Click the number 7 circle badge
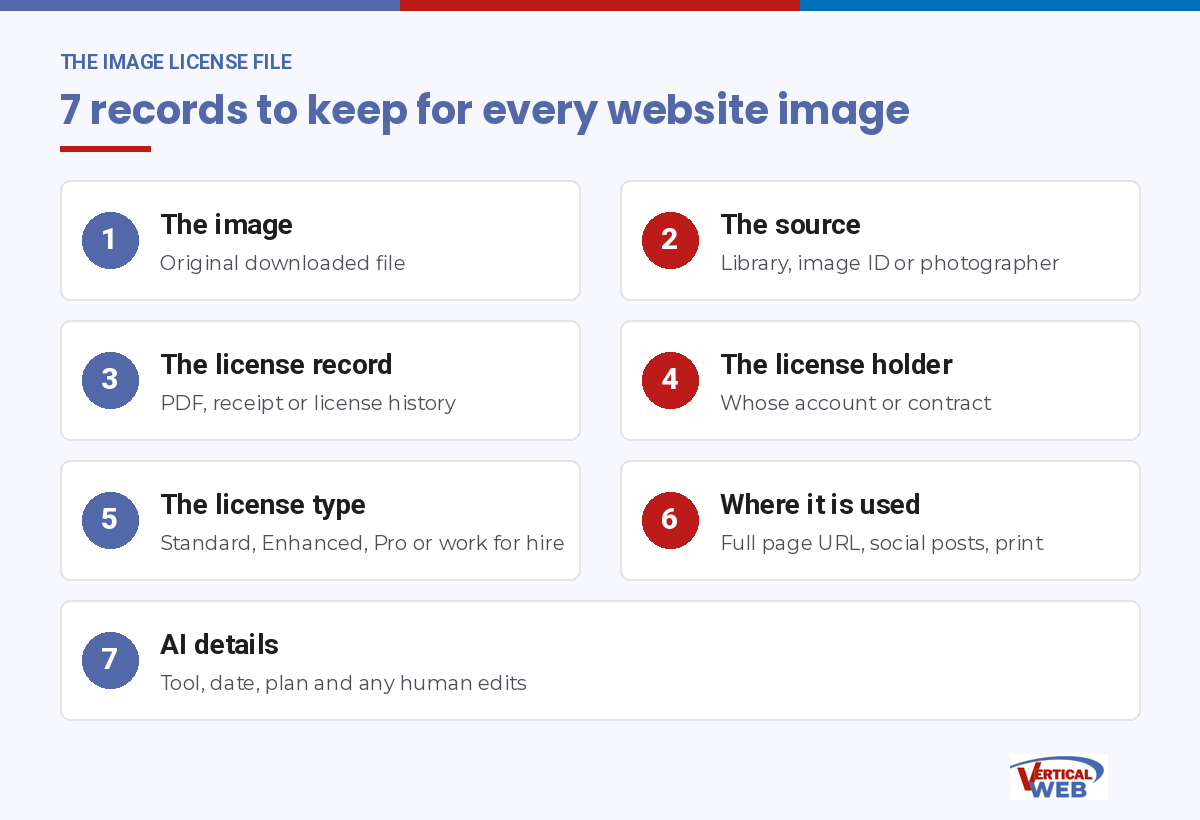The width and height of the screenshot is (1200, 820). [110, 660]
